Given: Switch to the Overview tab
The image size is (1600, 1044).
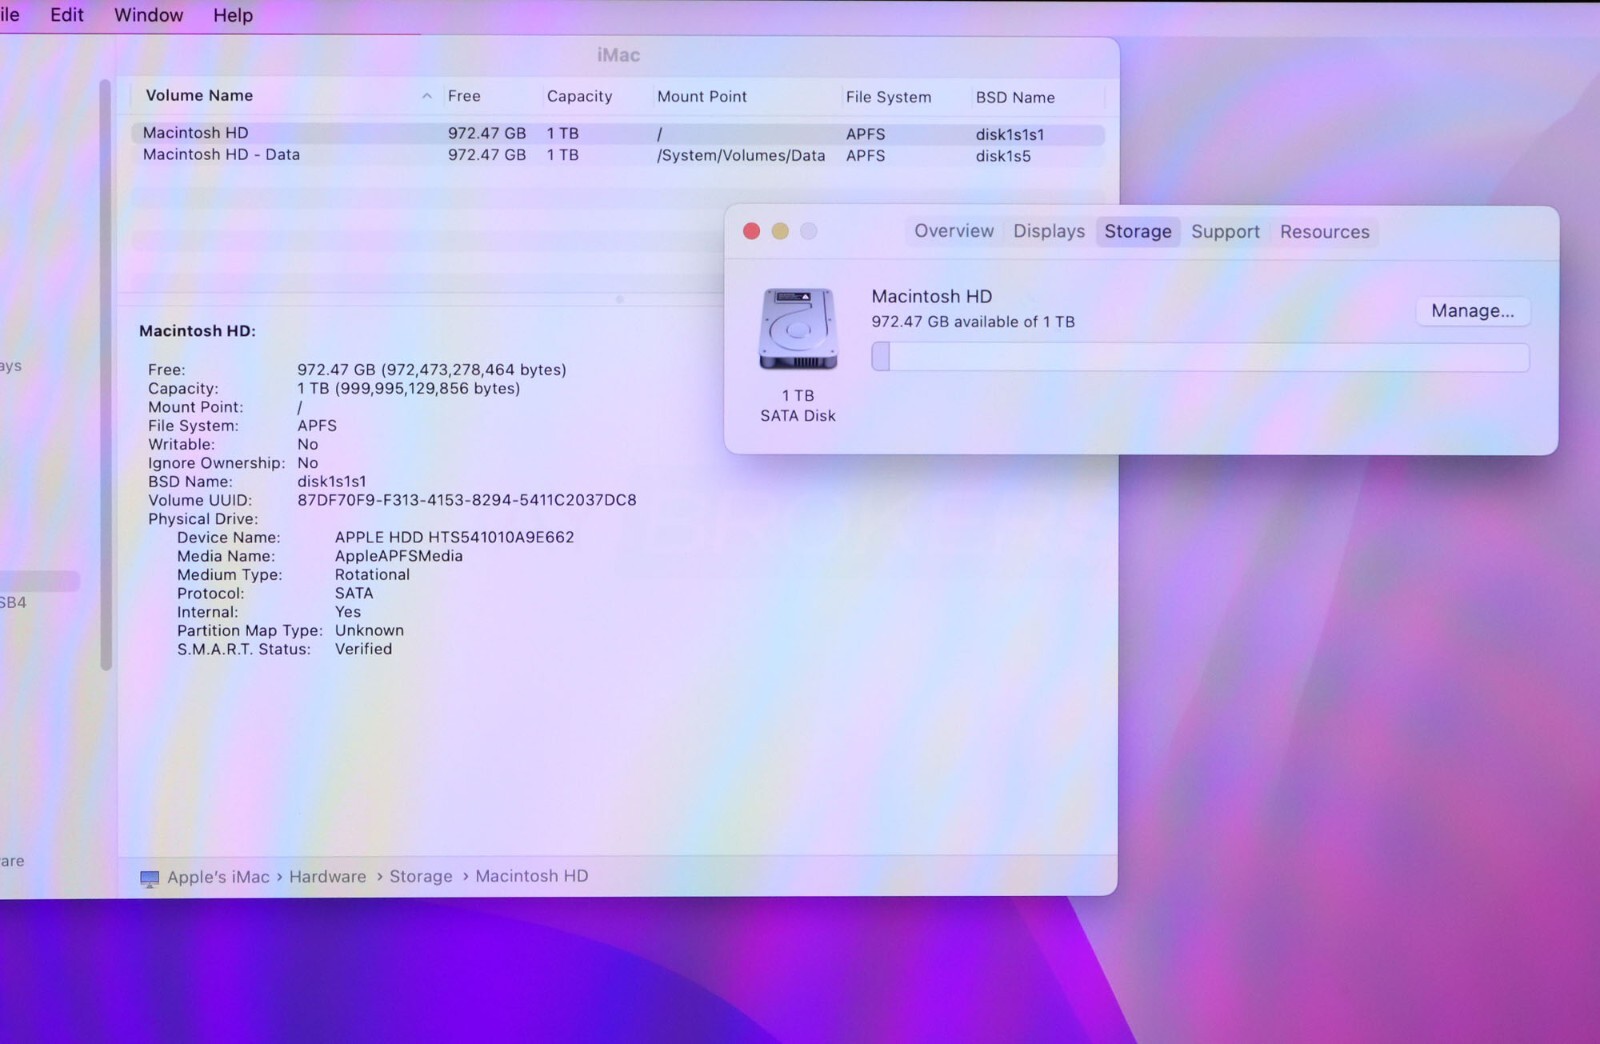Looking at the screenshot, I should point(954,231).
